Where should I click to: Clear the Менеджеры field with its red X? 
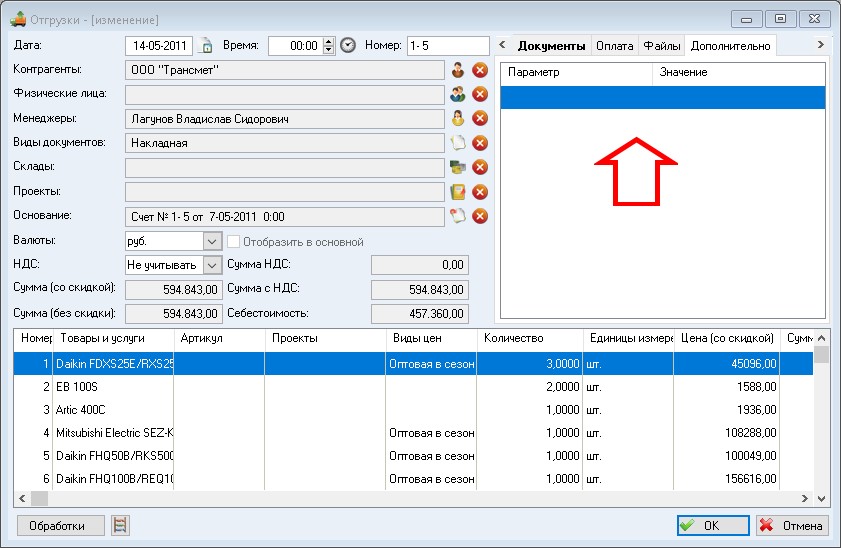point(479,119)
